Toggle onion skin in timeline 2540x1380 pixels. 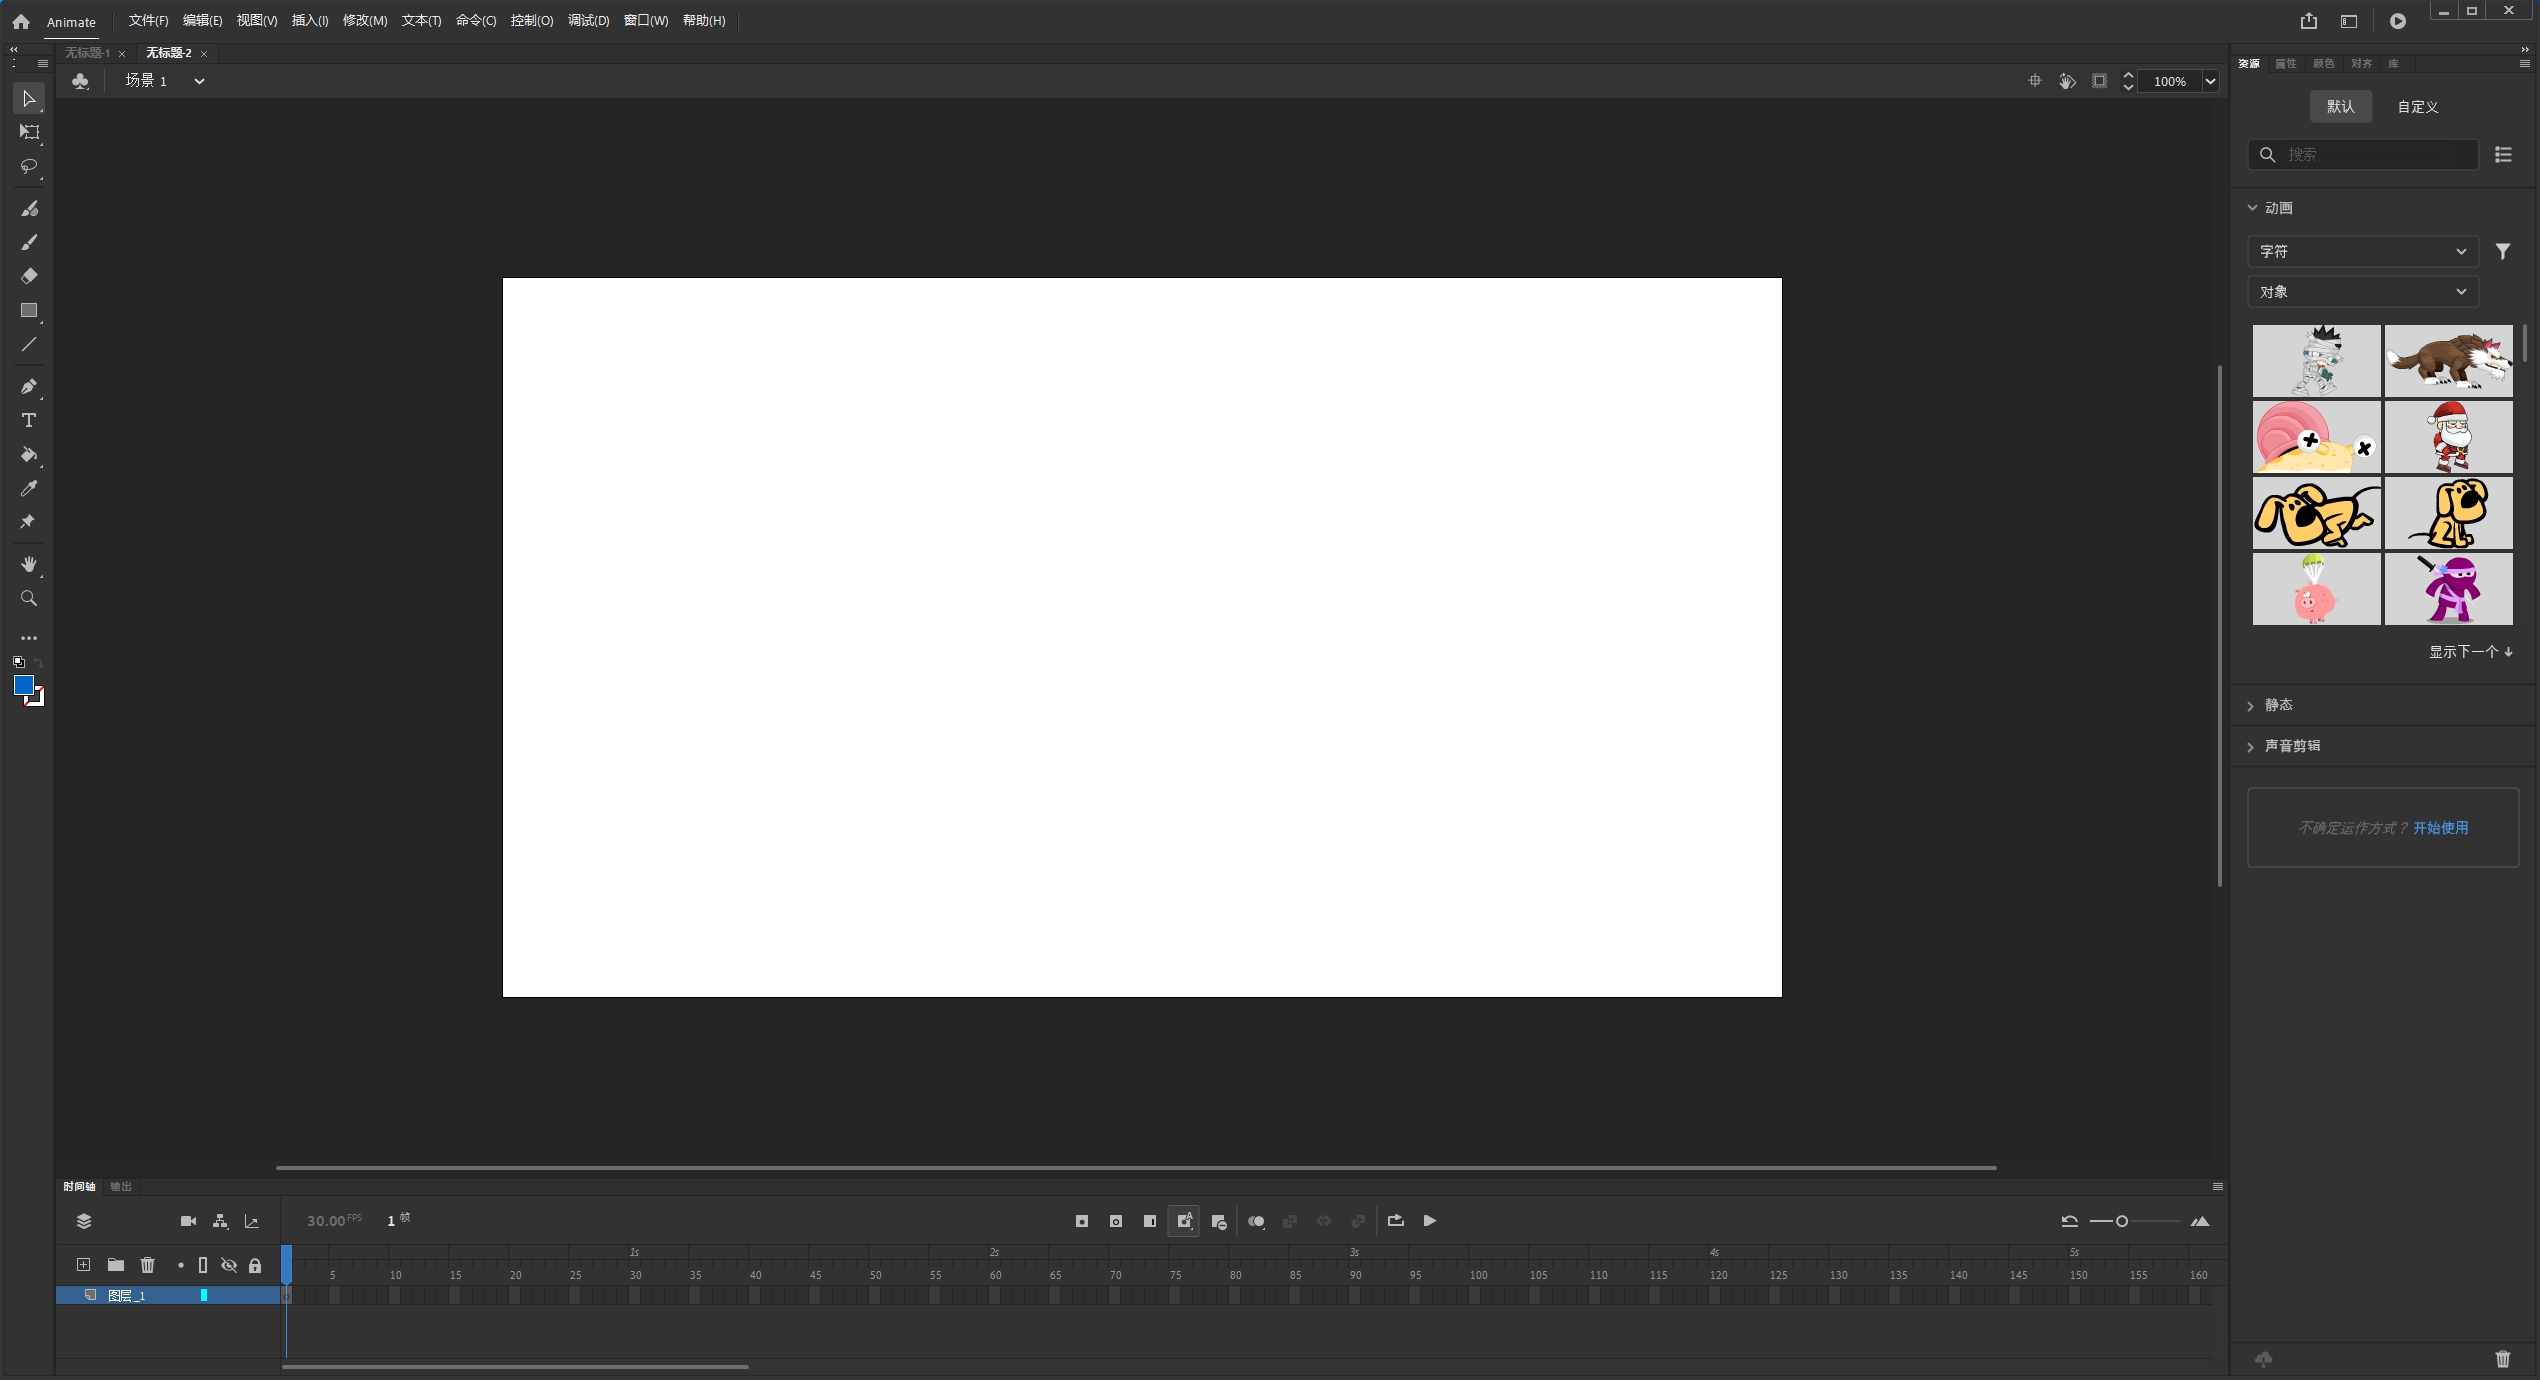pos(1256,1221)
